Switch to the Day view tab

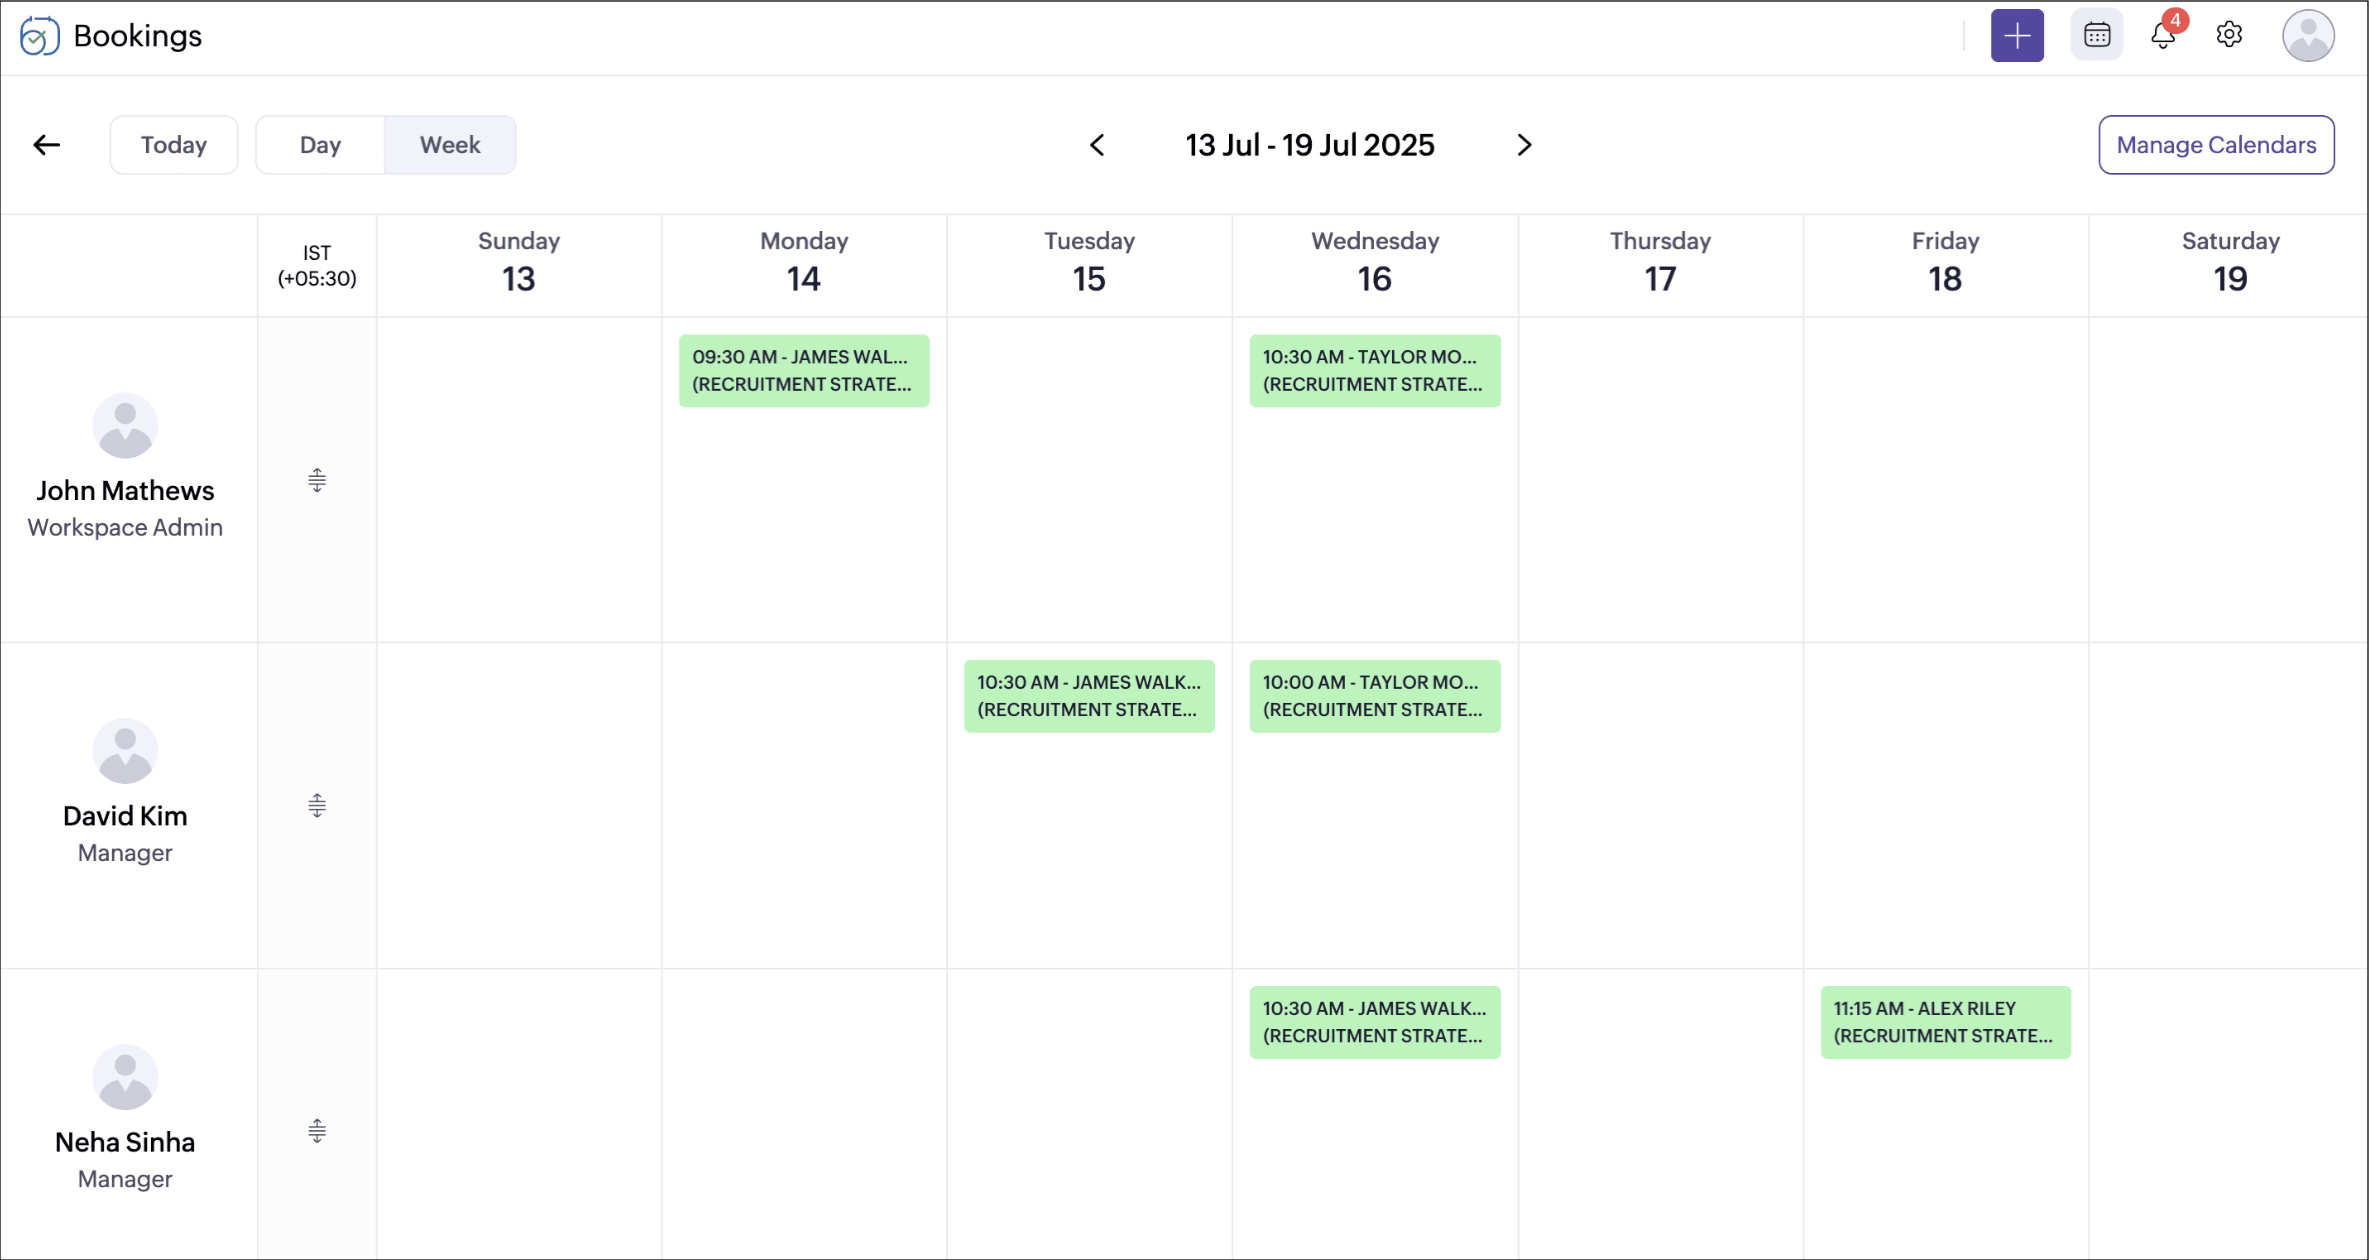click(320, 145)
